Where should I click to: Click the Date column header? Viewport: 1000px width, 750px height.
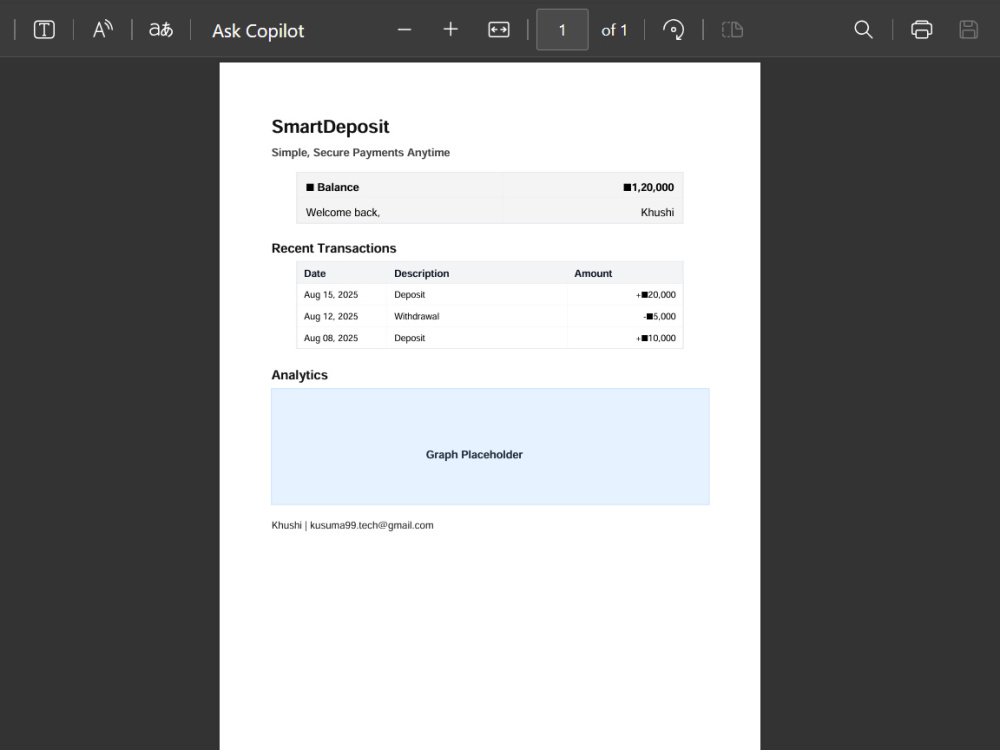tap(315, 273)
